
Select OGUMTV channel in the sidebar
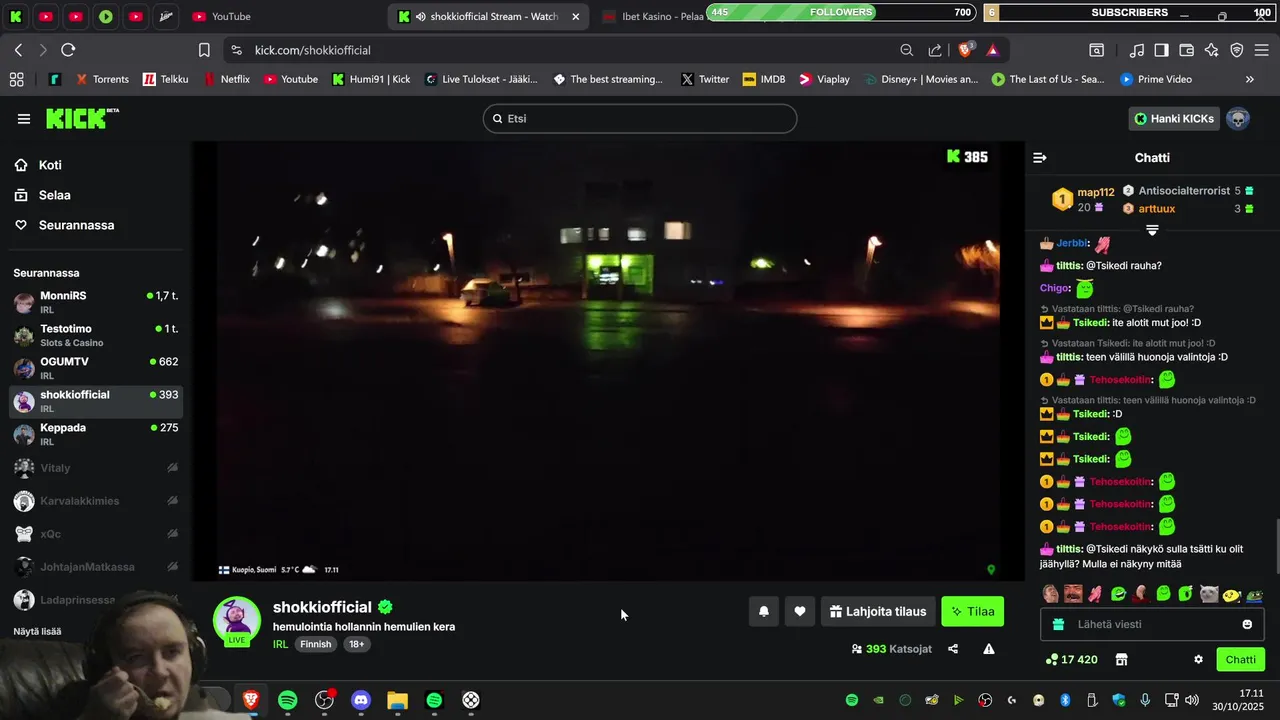coord(96,368)
